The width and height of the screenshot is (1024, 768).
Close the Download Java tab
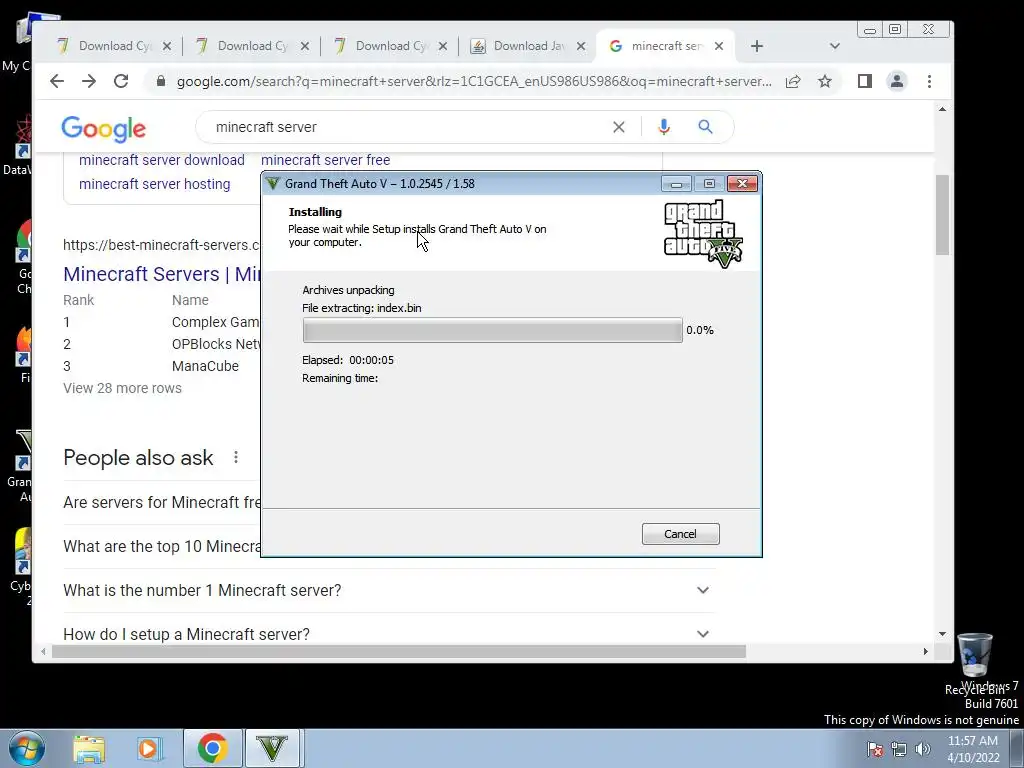[581, 46]
